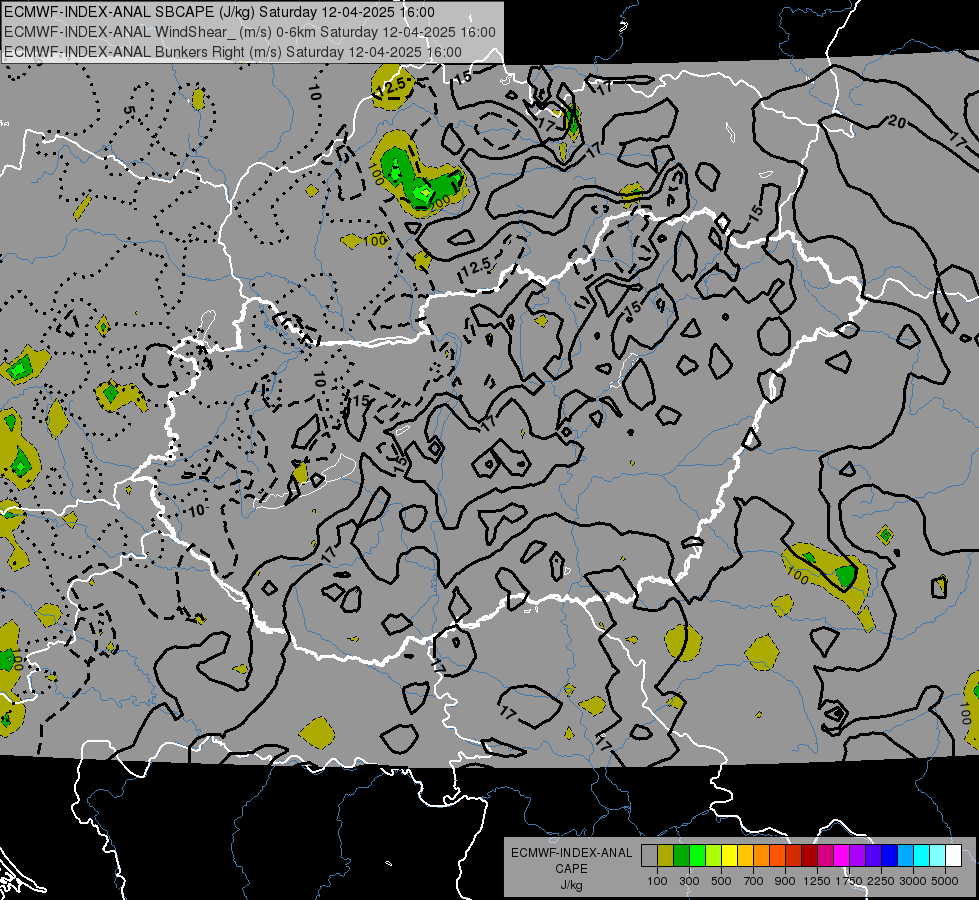
Task: Click the legend tick label 900
Action: pos(785,881)
